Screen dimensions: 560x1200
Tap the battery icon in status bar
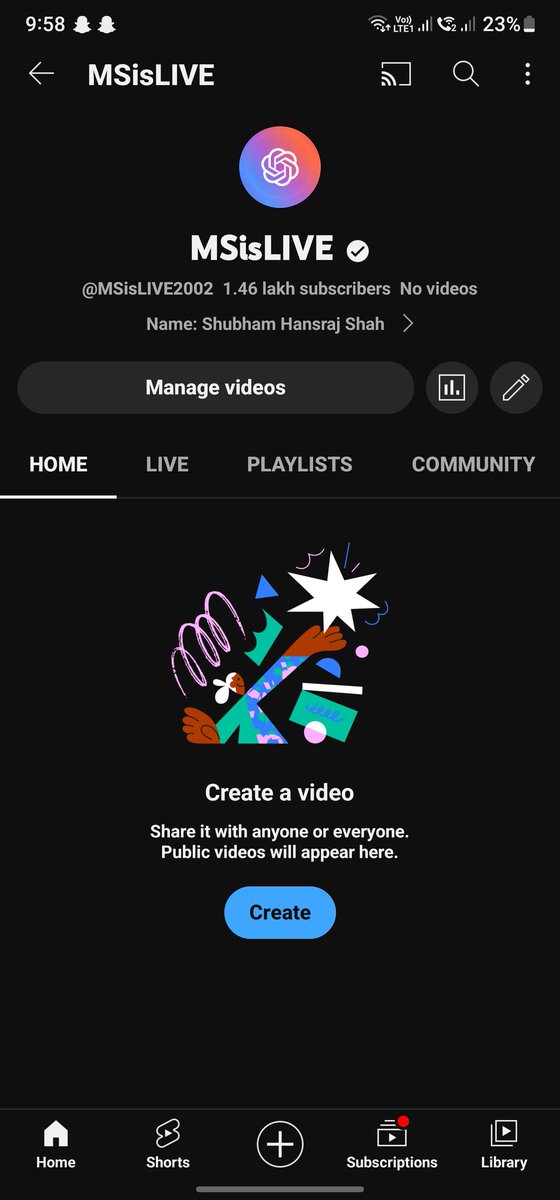[531, 24]
